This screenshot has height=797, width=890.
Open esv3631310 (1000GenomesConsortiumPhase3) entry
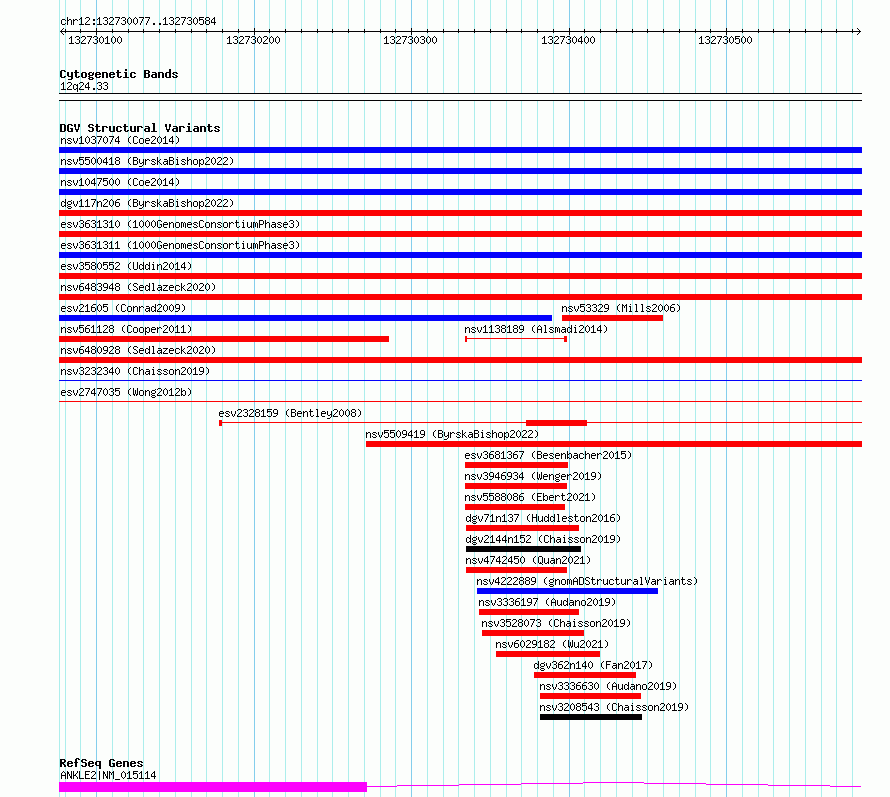[180, 224]
